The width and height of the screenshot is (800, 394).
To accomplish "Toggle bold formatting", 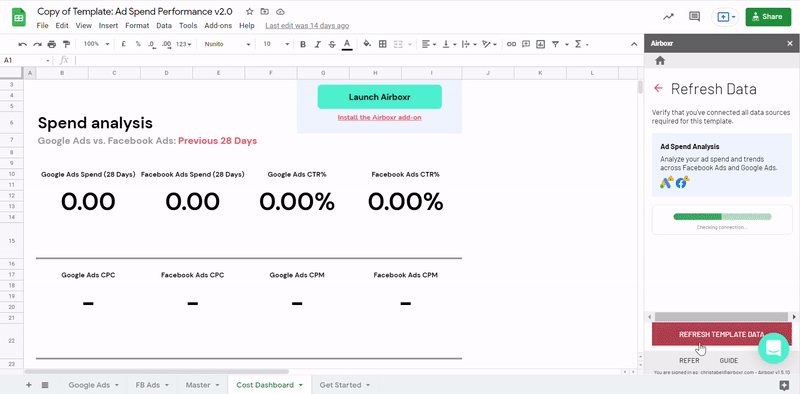I will 303,44.
